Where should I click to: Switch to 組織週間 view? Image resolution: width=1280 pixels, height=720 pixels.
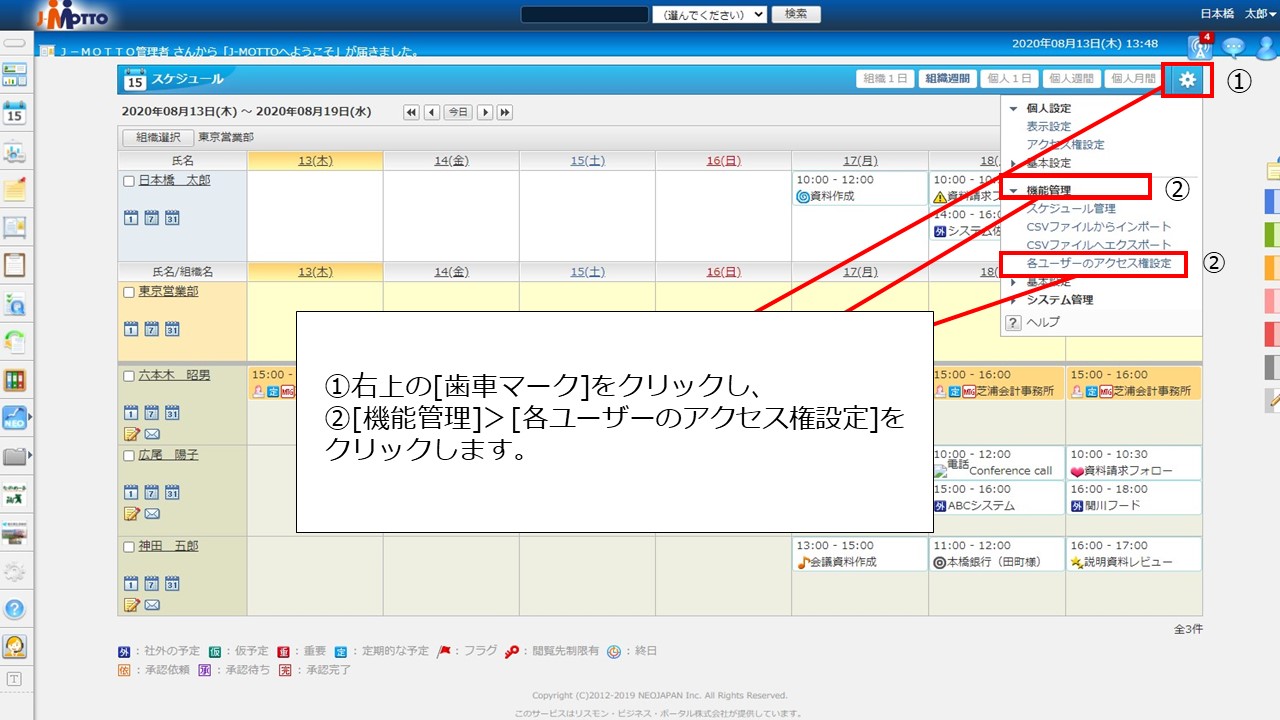[x=947, y=79]
